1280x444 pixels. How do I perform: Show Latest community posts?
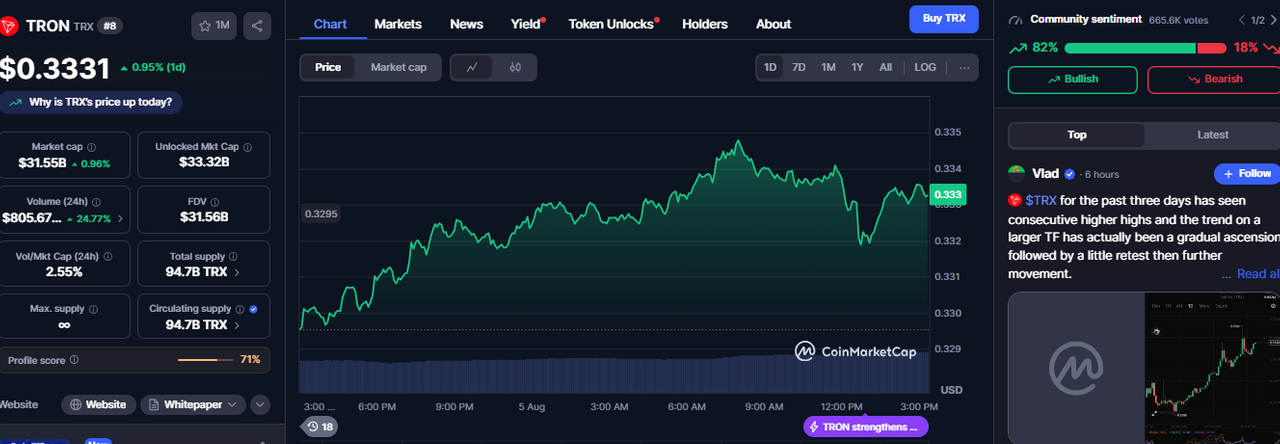click(x=1213, y=135)
